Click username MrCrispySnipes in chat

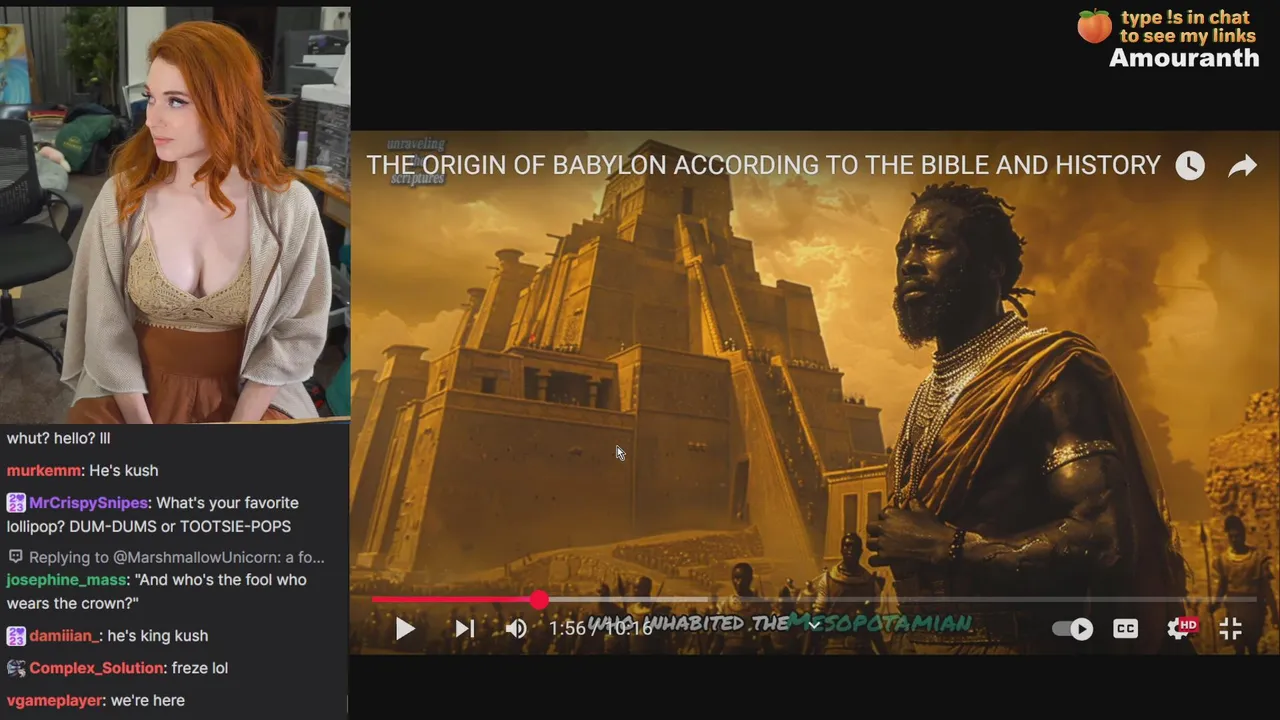click(x=89, y=503)
